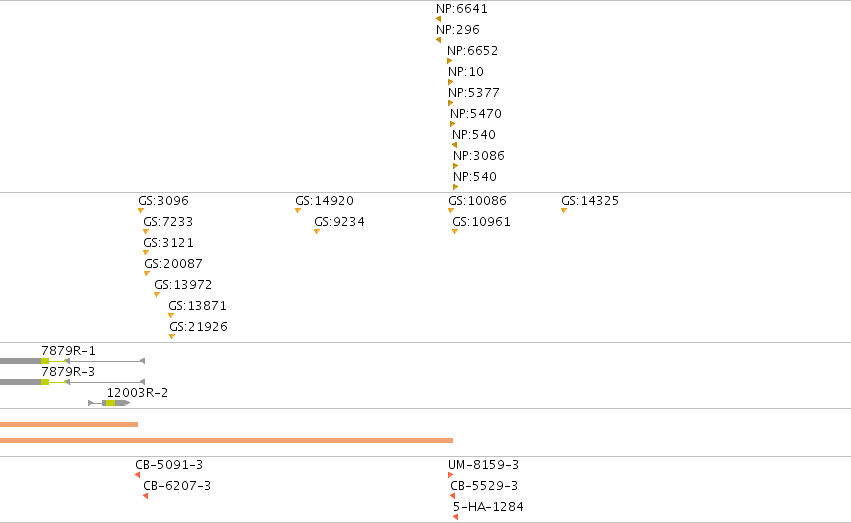Select the 12003R-2 gene model glyph

(x=109, y=403)
